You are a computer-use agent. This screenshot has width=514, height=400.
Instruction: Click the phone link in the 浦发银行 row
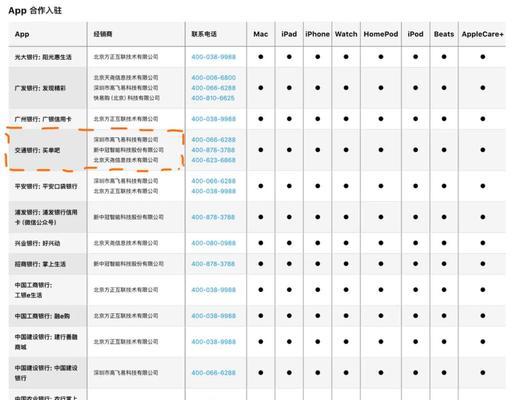(x=213, y=217)
